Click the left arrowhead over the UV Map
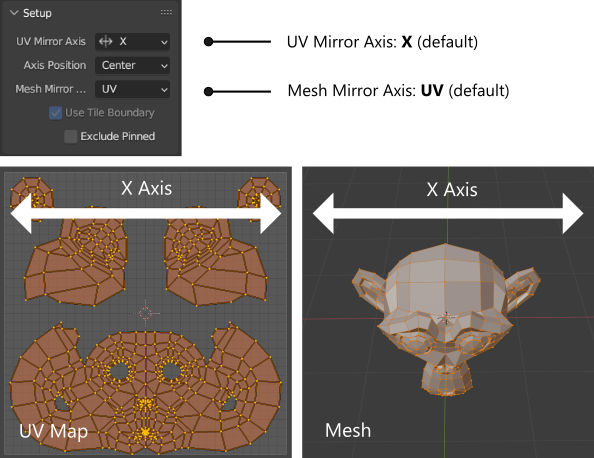 click(x=21, y=214)
